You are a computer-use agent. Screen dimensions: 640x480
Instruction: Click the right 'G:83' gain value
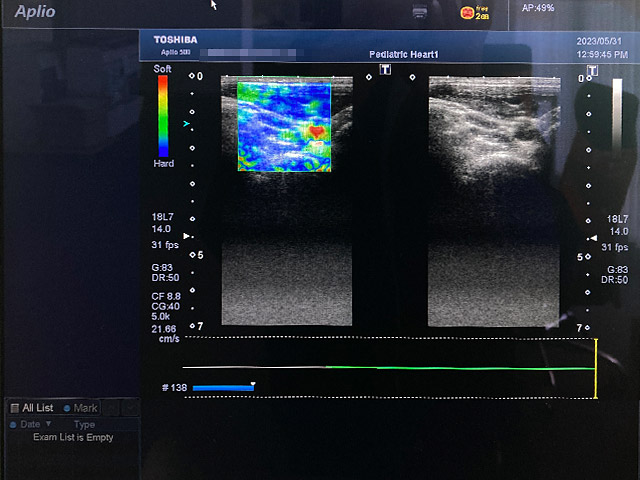(x=618, y=270)
